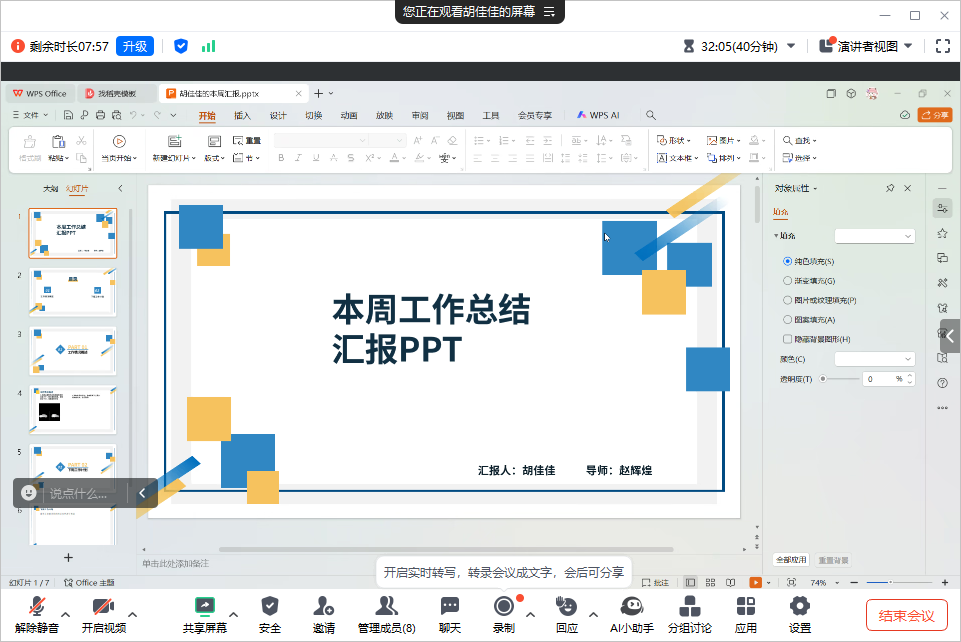The width and height of the screenshot is (961, 642).
Task: Start screen sharing with 共享屏幕
Action: 205,615
